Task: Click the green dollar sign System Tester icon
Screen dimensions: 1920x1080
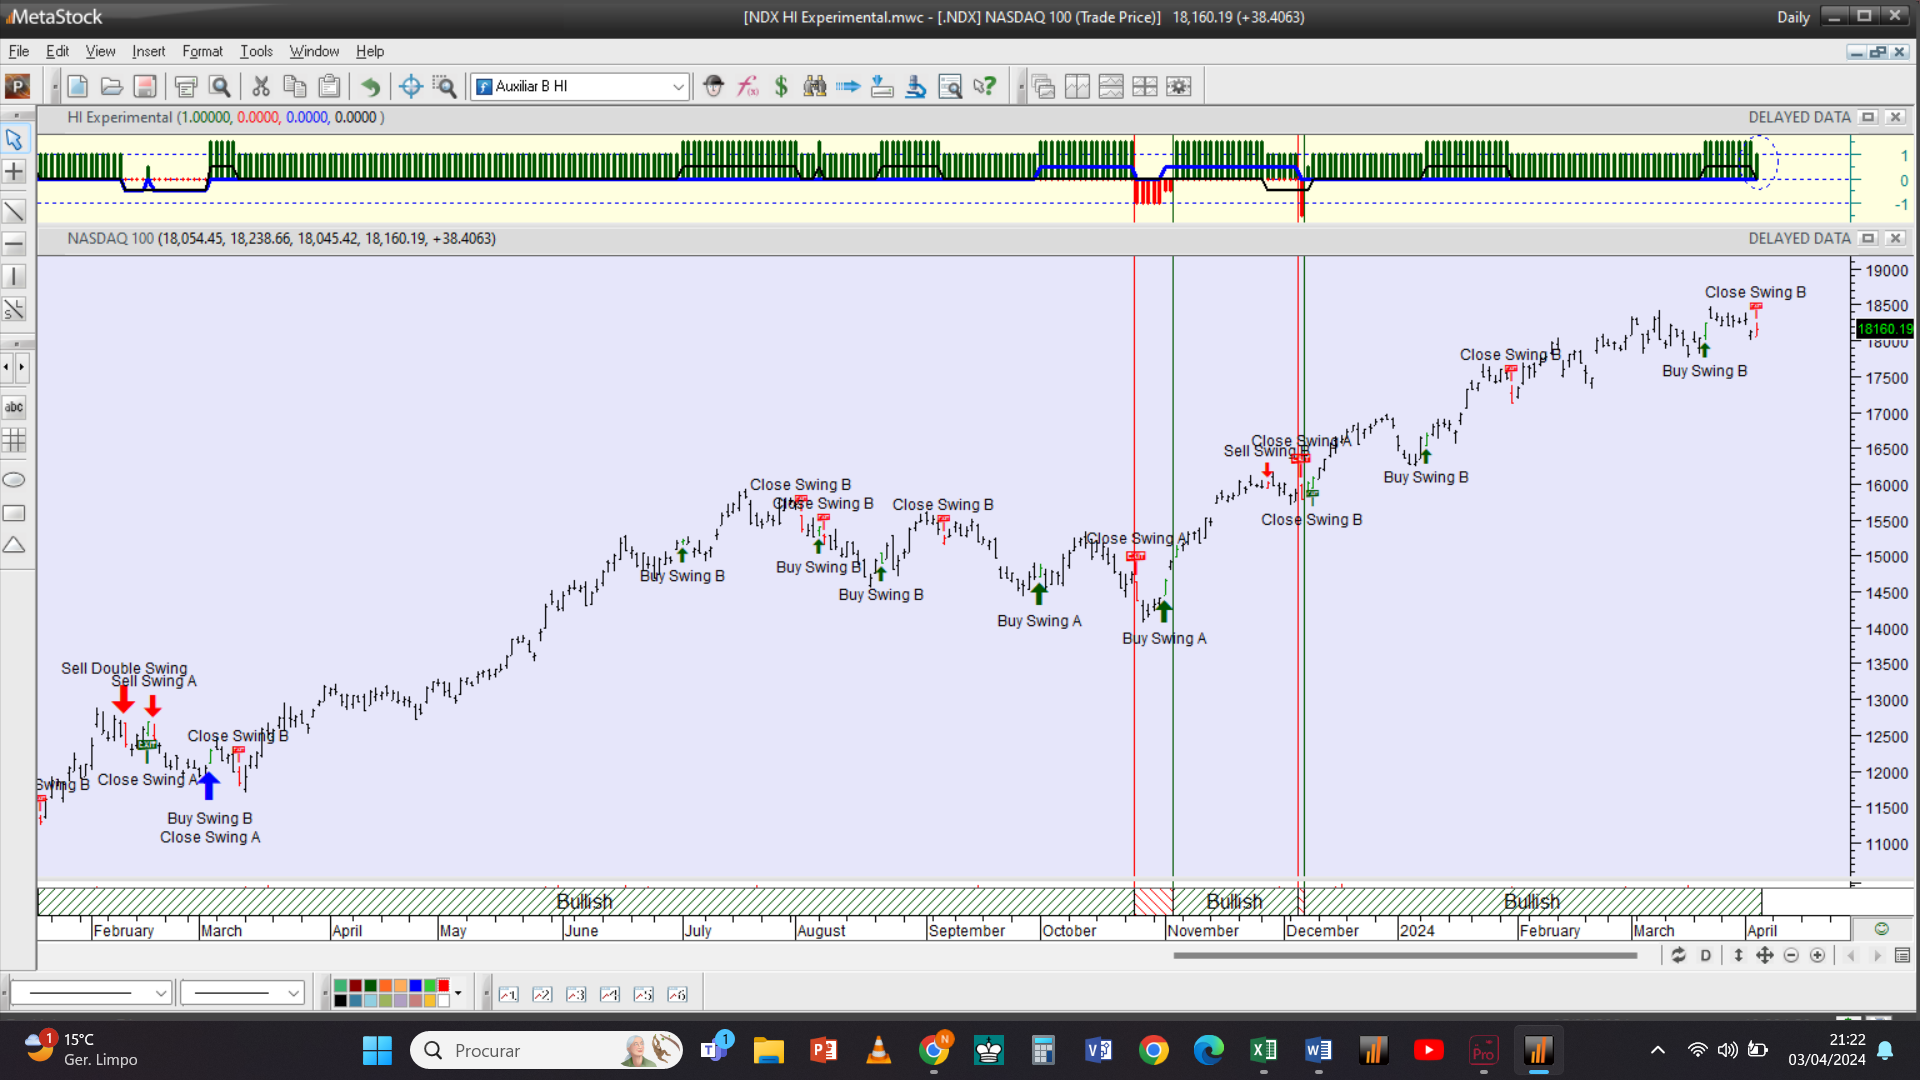Action: coord(781,86)
